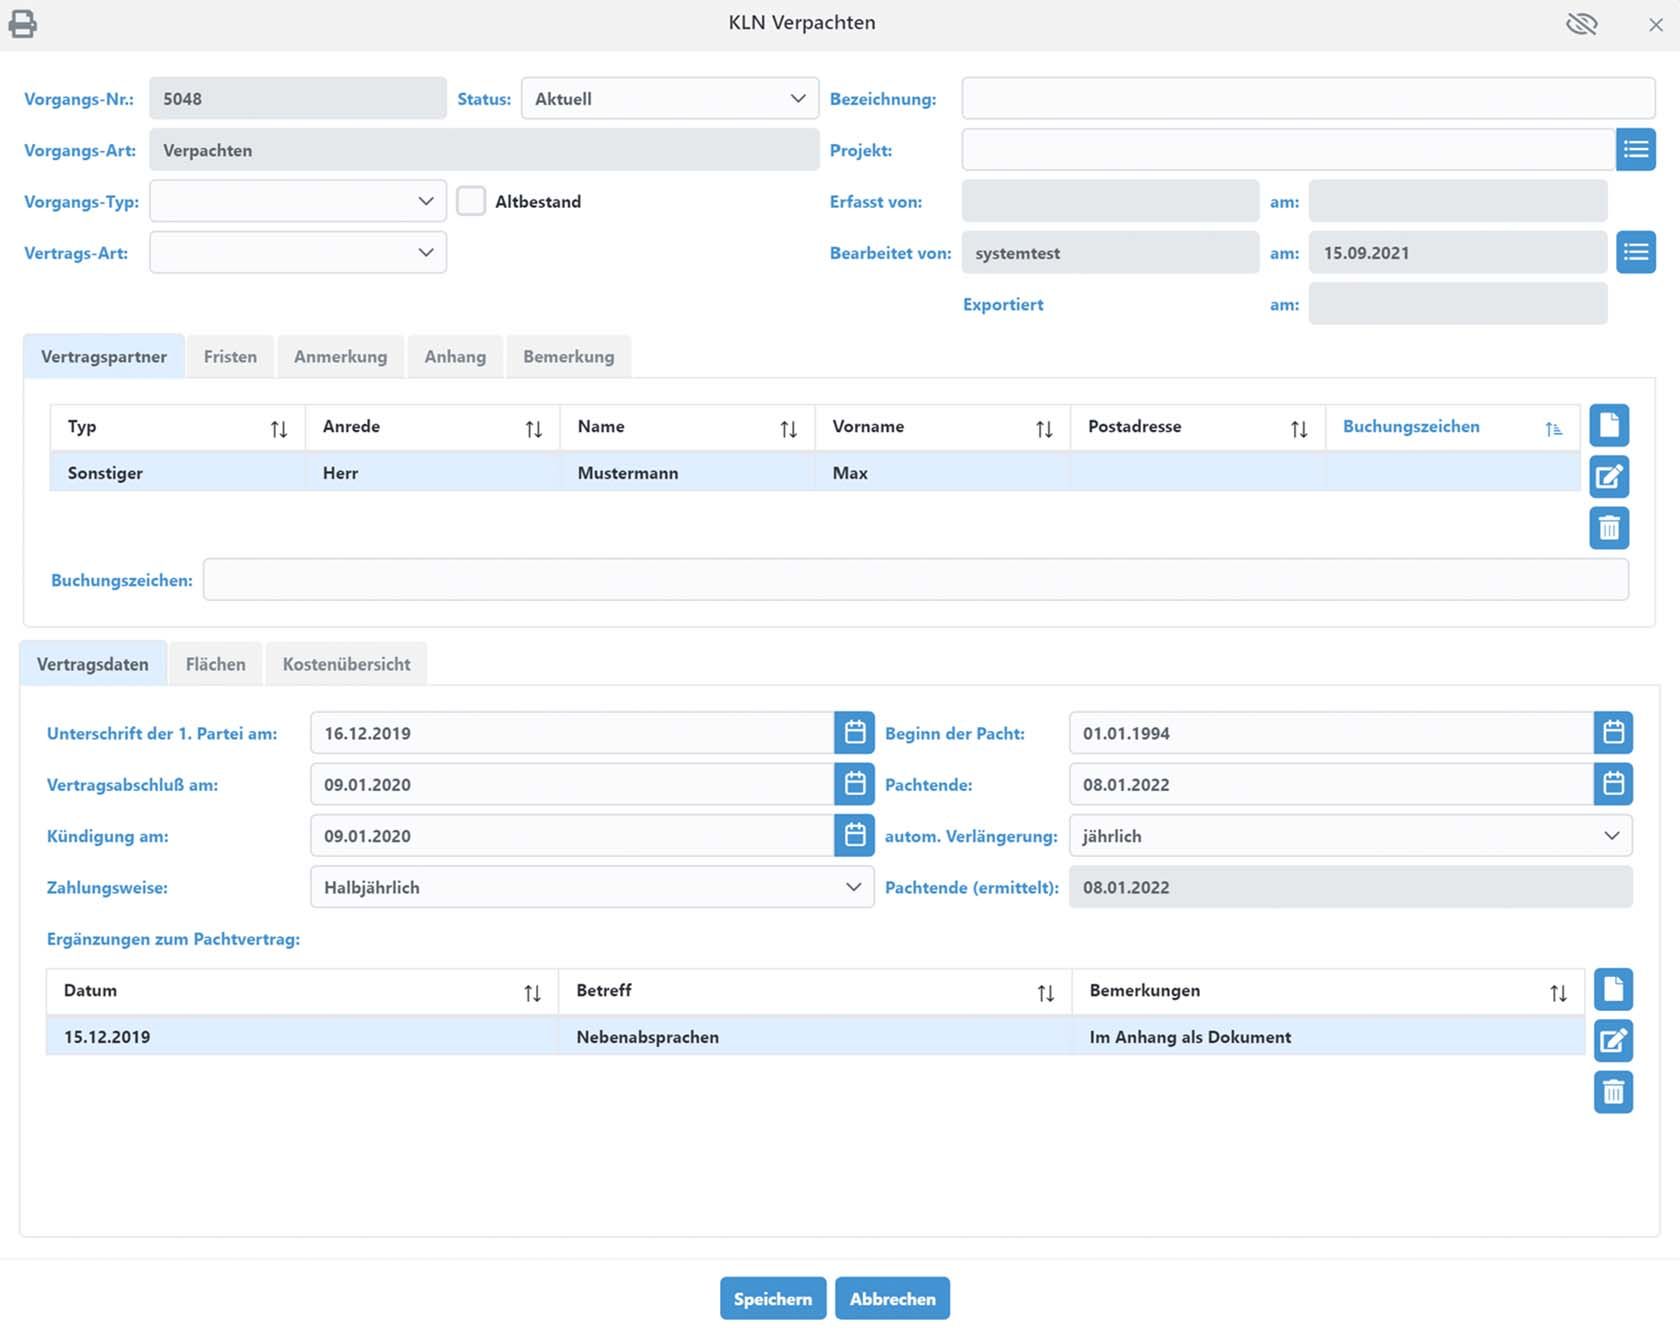Expand the Status dropdown showing Aktuell

[x=669, y=99]
